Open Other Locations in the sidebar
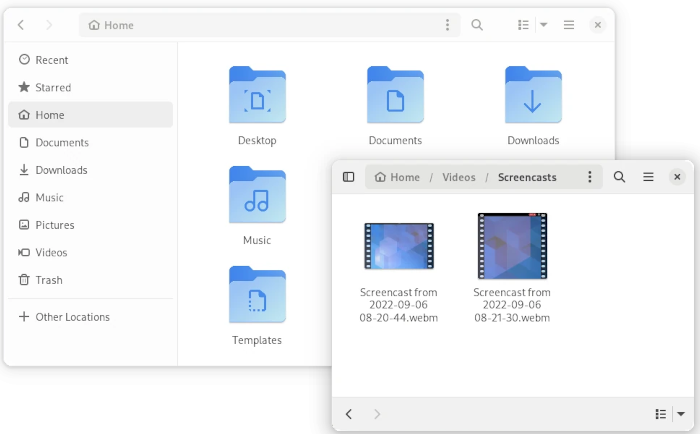 90,317
